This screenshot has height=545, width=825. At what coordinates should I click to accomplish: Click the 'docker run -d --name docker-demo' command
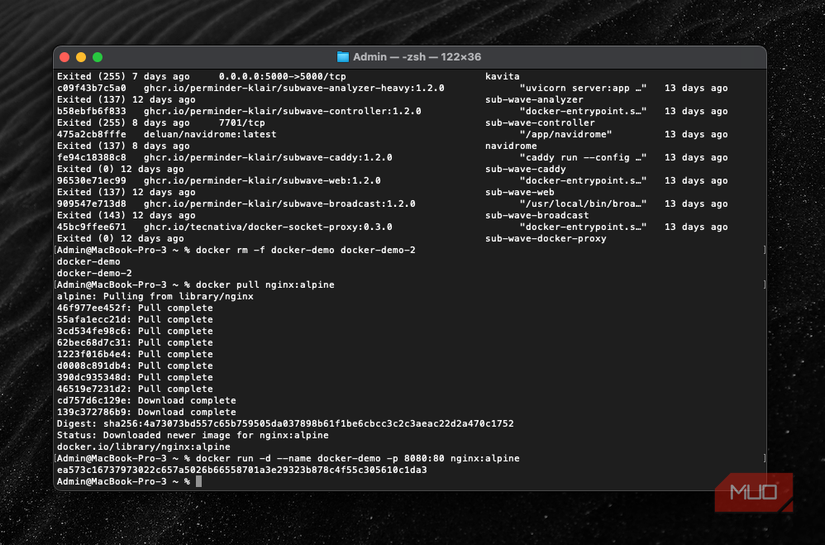[x=358, y=458]
